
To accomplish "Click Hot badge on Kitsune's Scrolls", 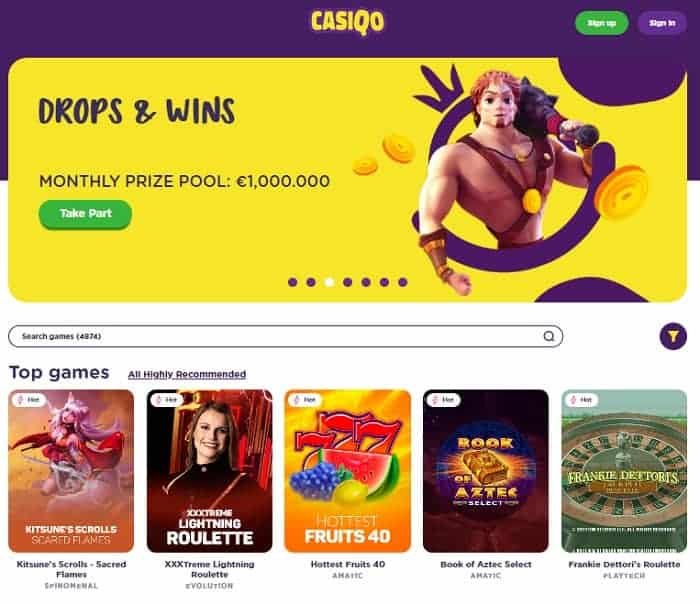I will pos(29,400).
